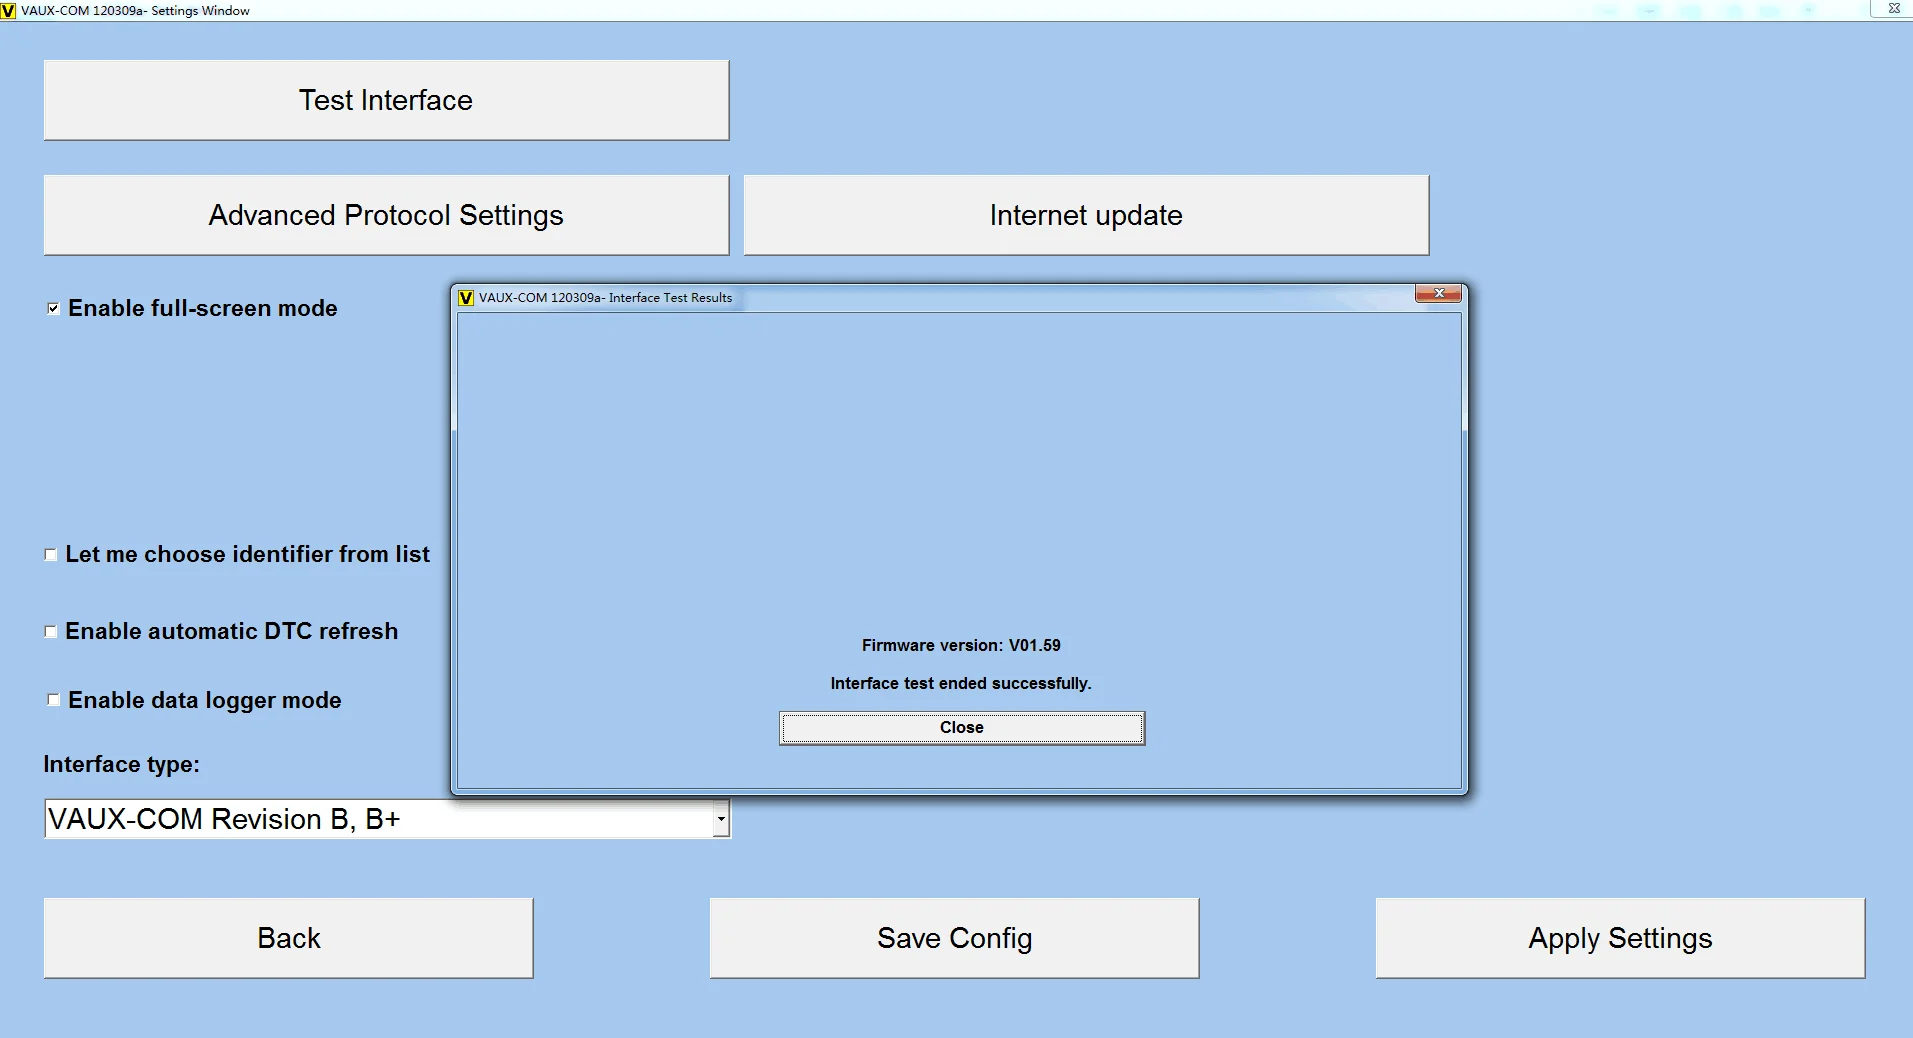Viewport: 1913px width, 1038px height.
Task: Open Advanced Protocol Settings
Action: 386,215
